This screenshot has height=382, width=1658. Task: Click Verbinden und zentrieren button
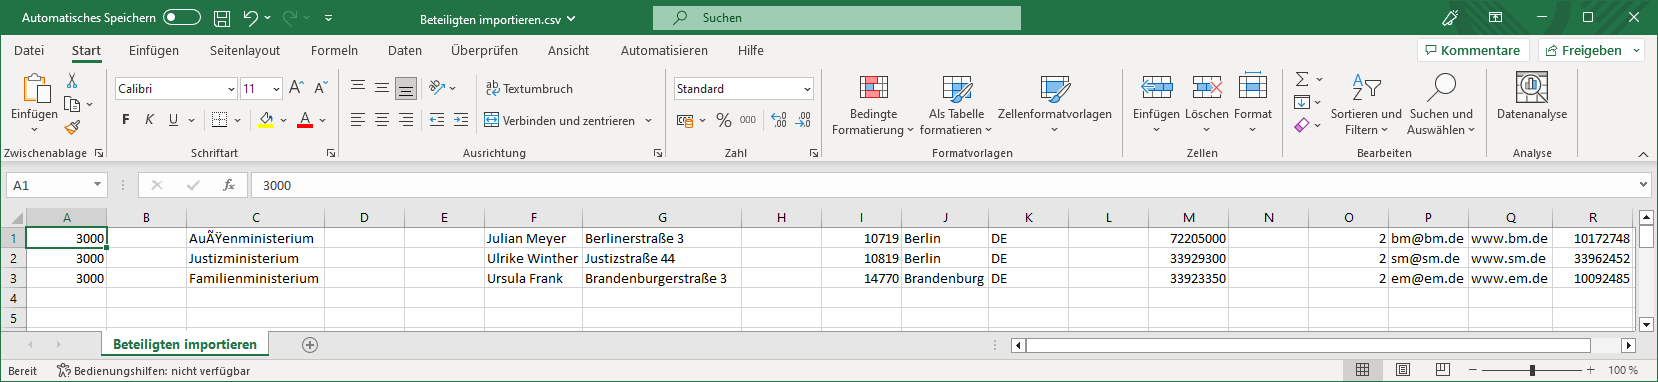coord(560,120)
